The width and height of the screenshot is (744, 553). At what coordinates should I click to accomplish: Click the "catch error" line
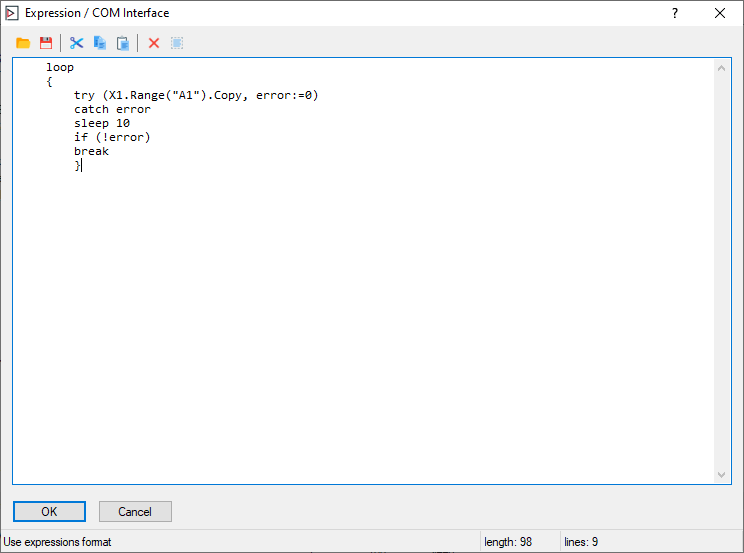pyautogui.click(x=112, y=109)
